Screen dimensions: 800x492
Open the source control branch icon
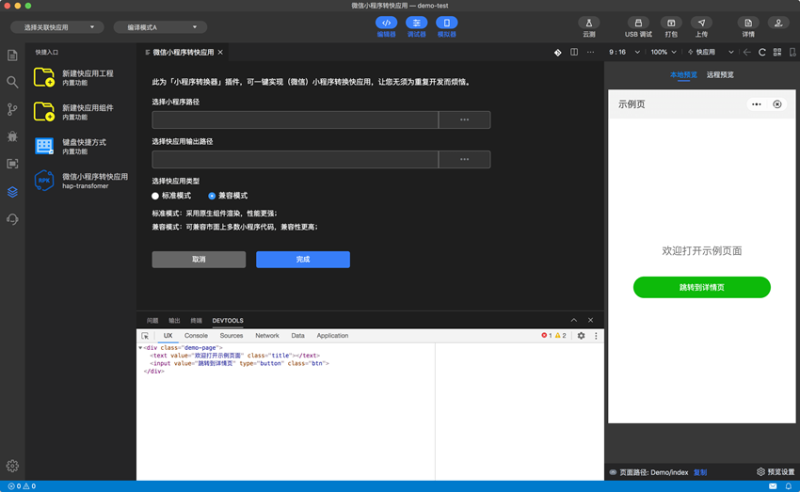click(12, 109)
